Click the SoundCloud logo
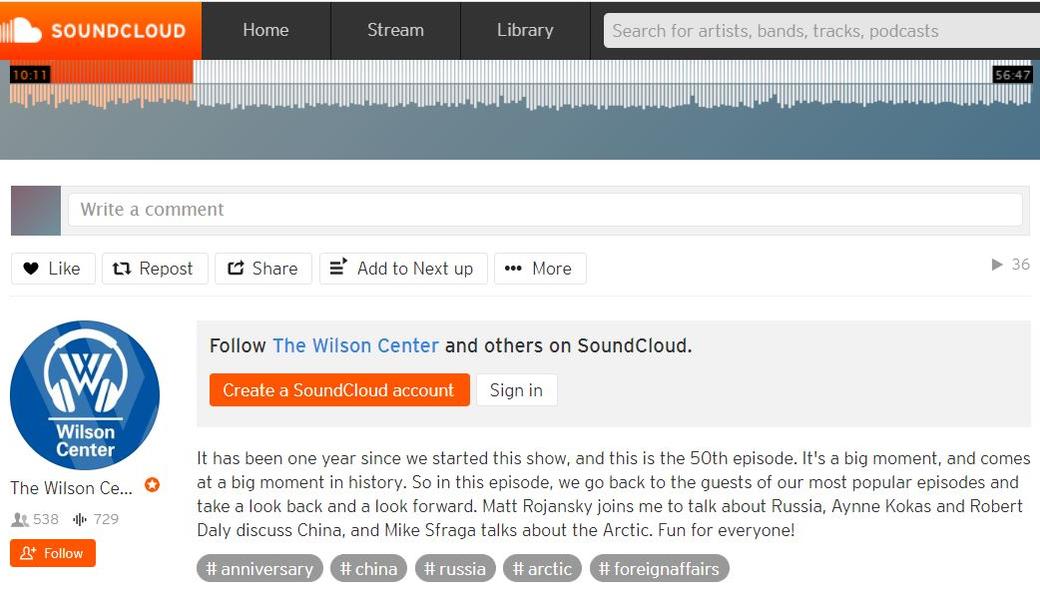 pos(100,30)
